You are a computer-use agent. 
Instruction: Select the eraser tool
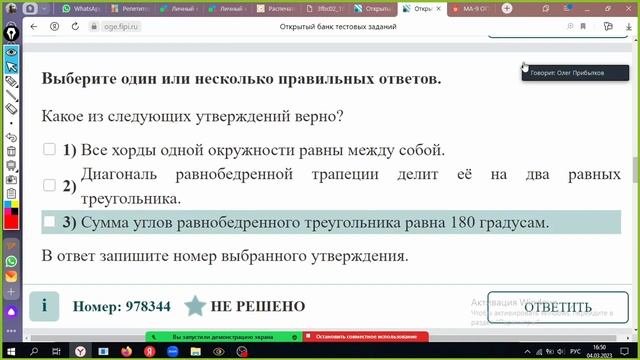[11, 109]
